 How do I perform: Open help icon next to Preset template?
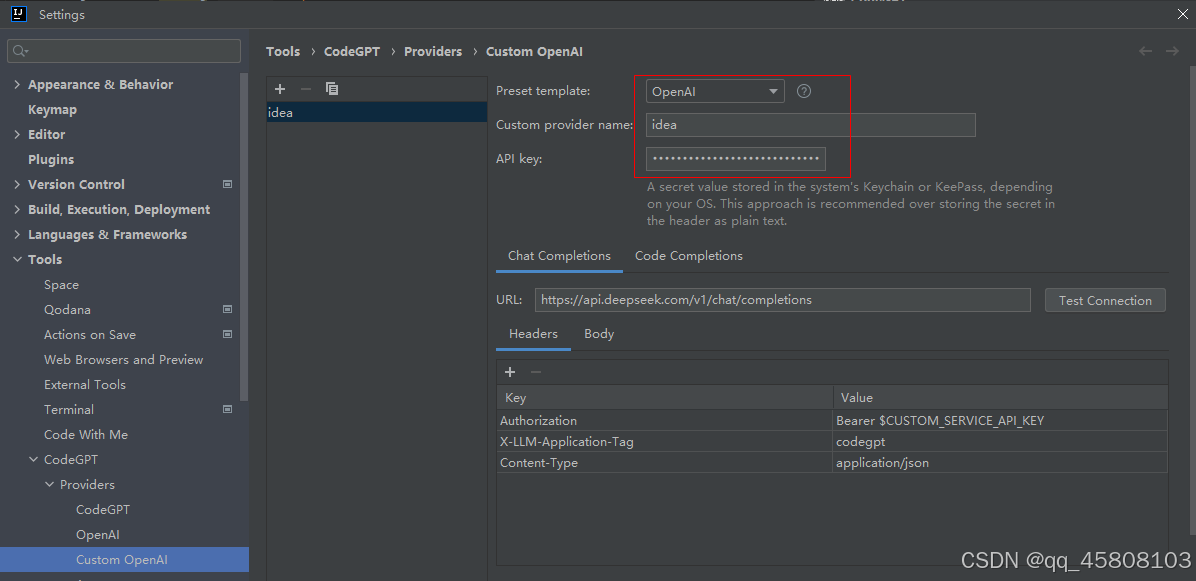pos(804,91)
